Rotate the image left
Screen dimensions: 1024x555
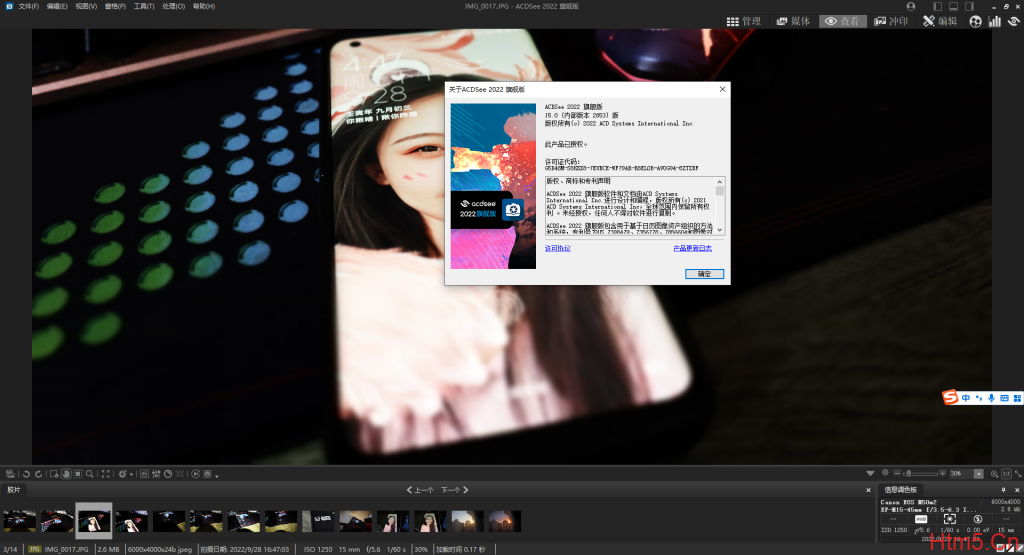click(x=27, y=474)
